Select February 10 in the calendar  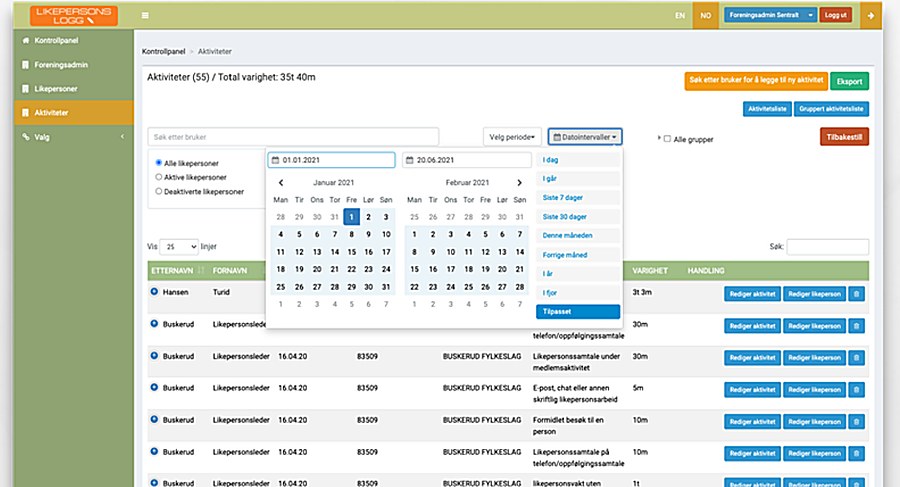point(451,252)
